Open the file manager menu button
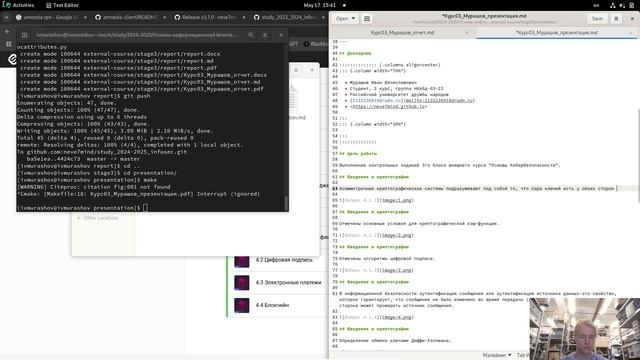This screenshot has height=360, width=640. [x=296, y=70]
